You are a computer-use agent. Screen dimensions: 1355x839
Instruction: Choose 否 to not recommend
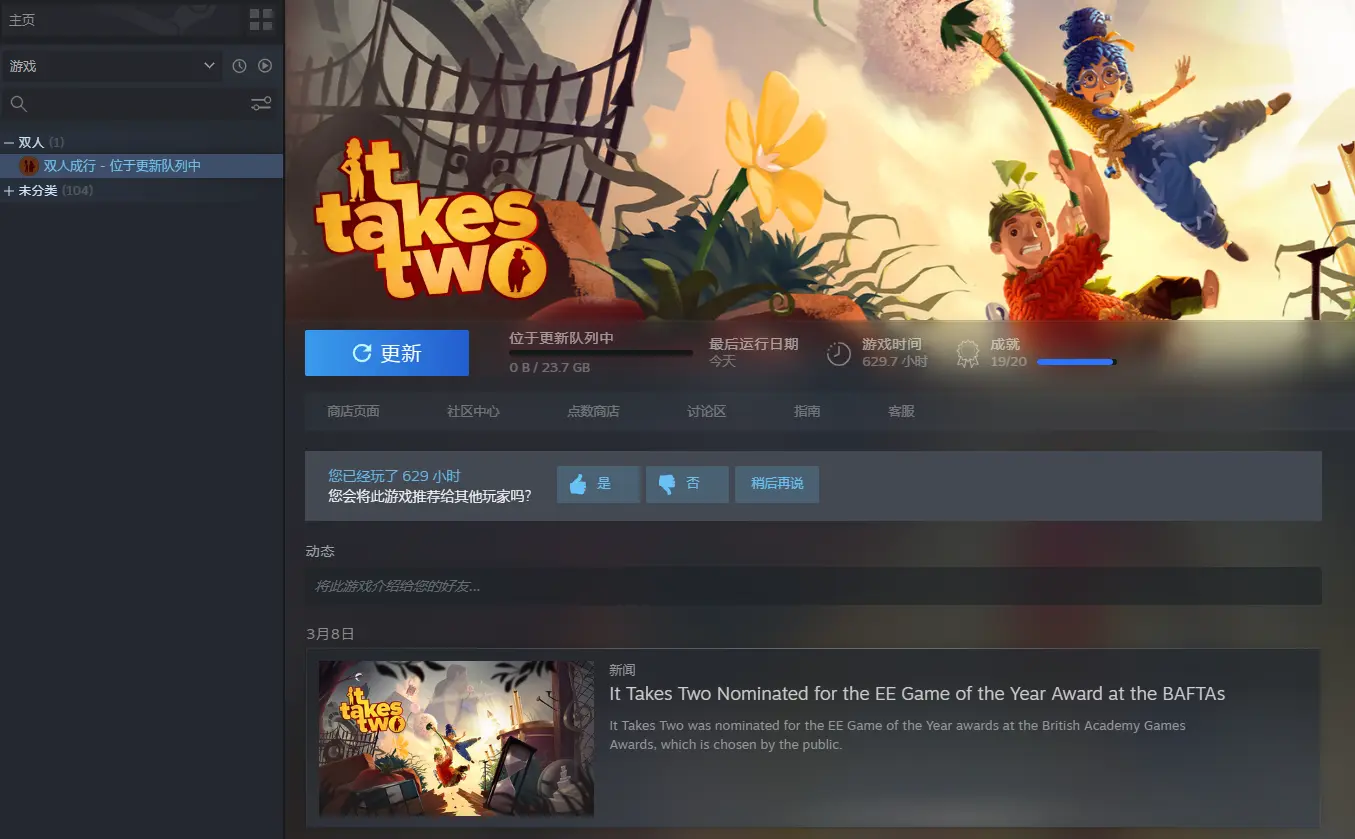pyautogui.click(x=687, y=484)
